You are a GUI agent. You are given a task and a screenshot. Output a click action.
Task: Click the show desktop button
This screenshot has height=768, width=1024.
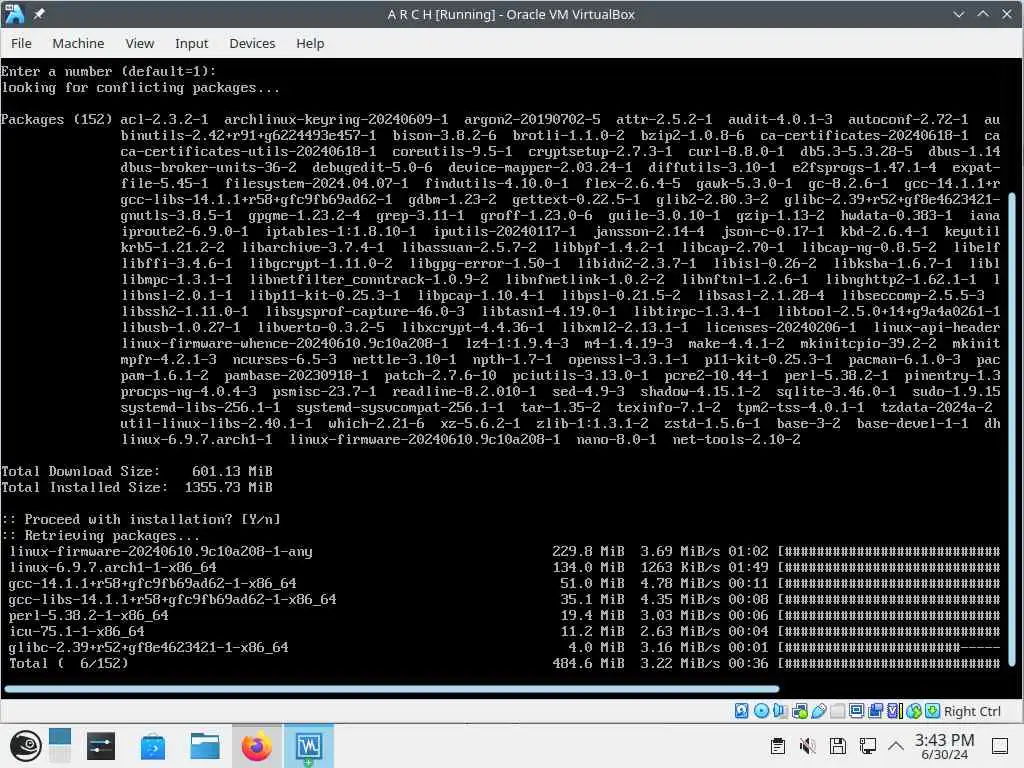point(1000,746)
